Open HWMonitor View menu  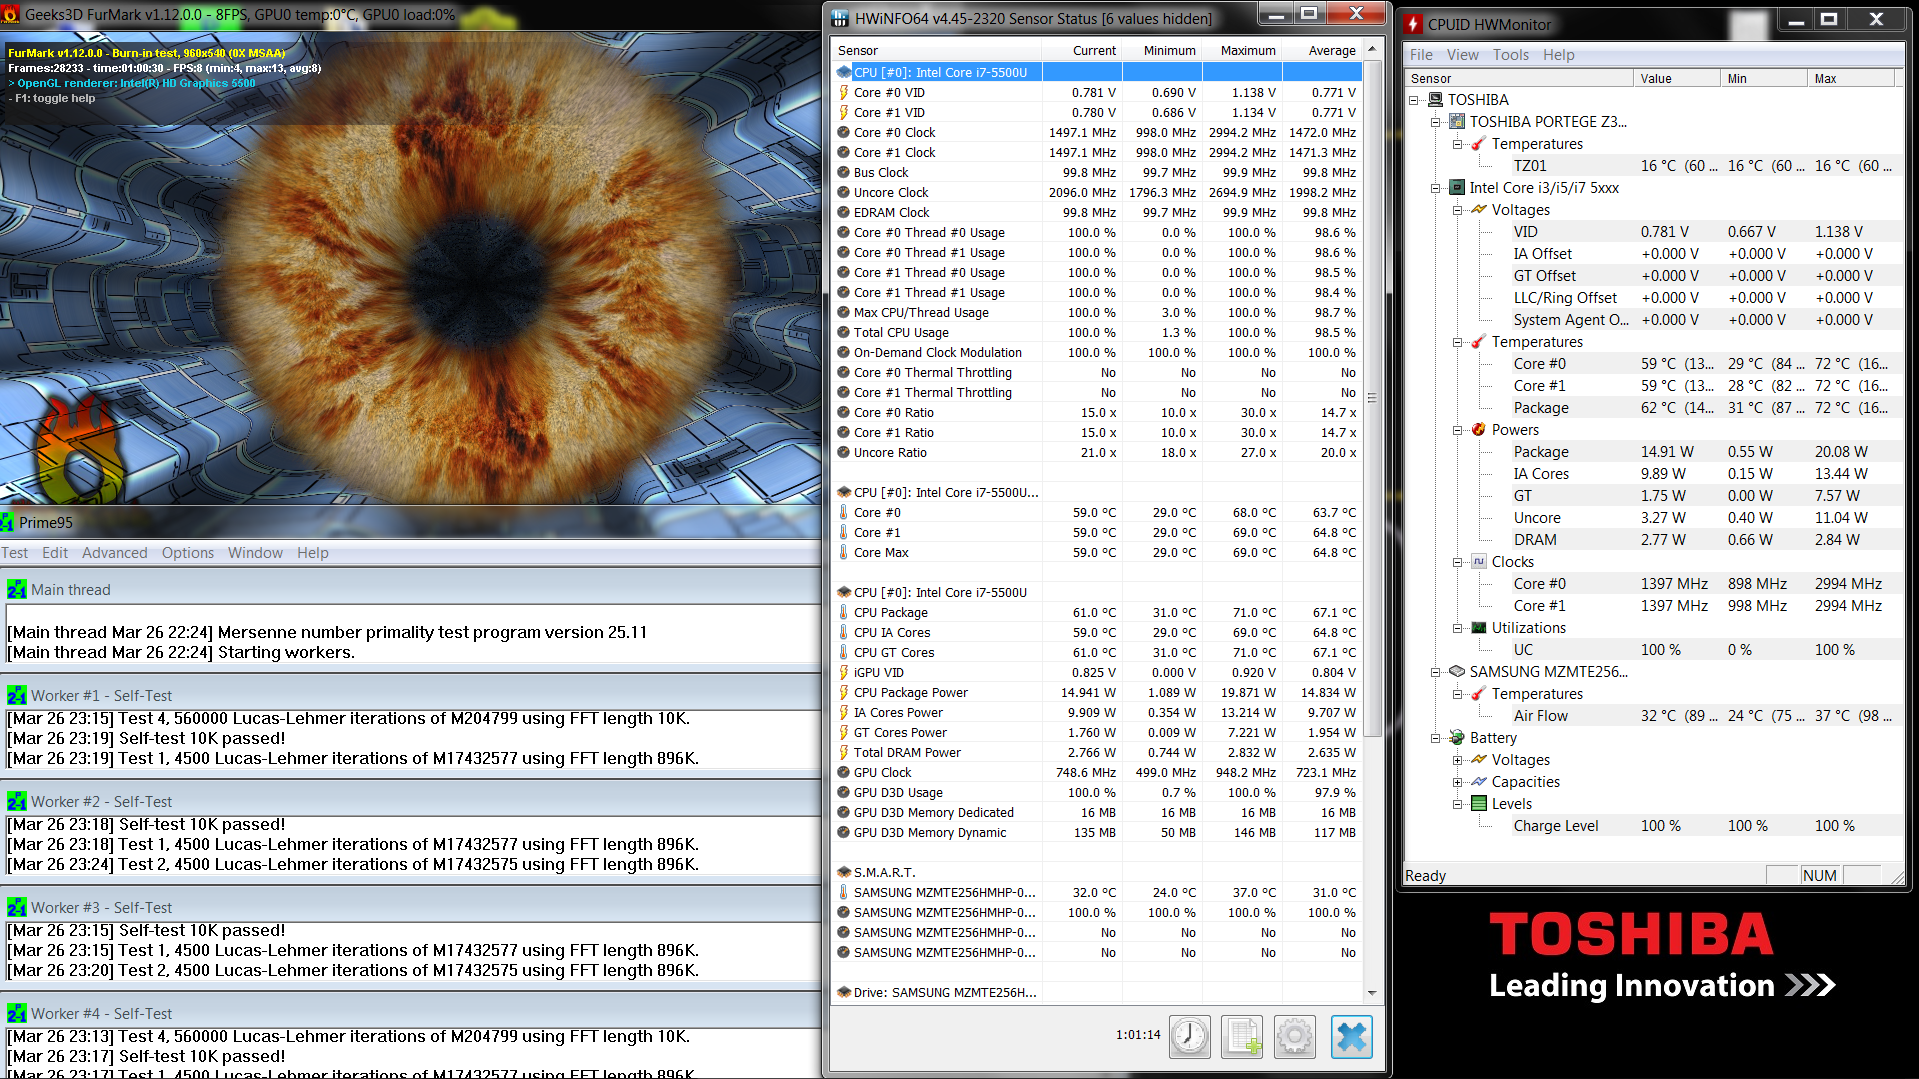pyautogui.click(x=1462, y=55)
